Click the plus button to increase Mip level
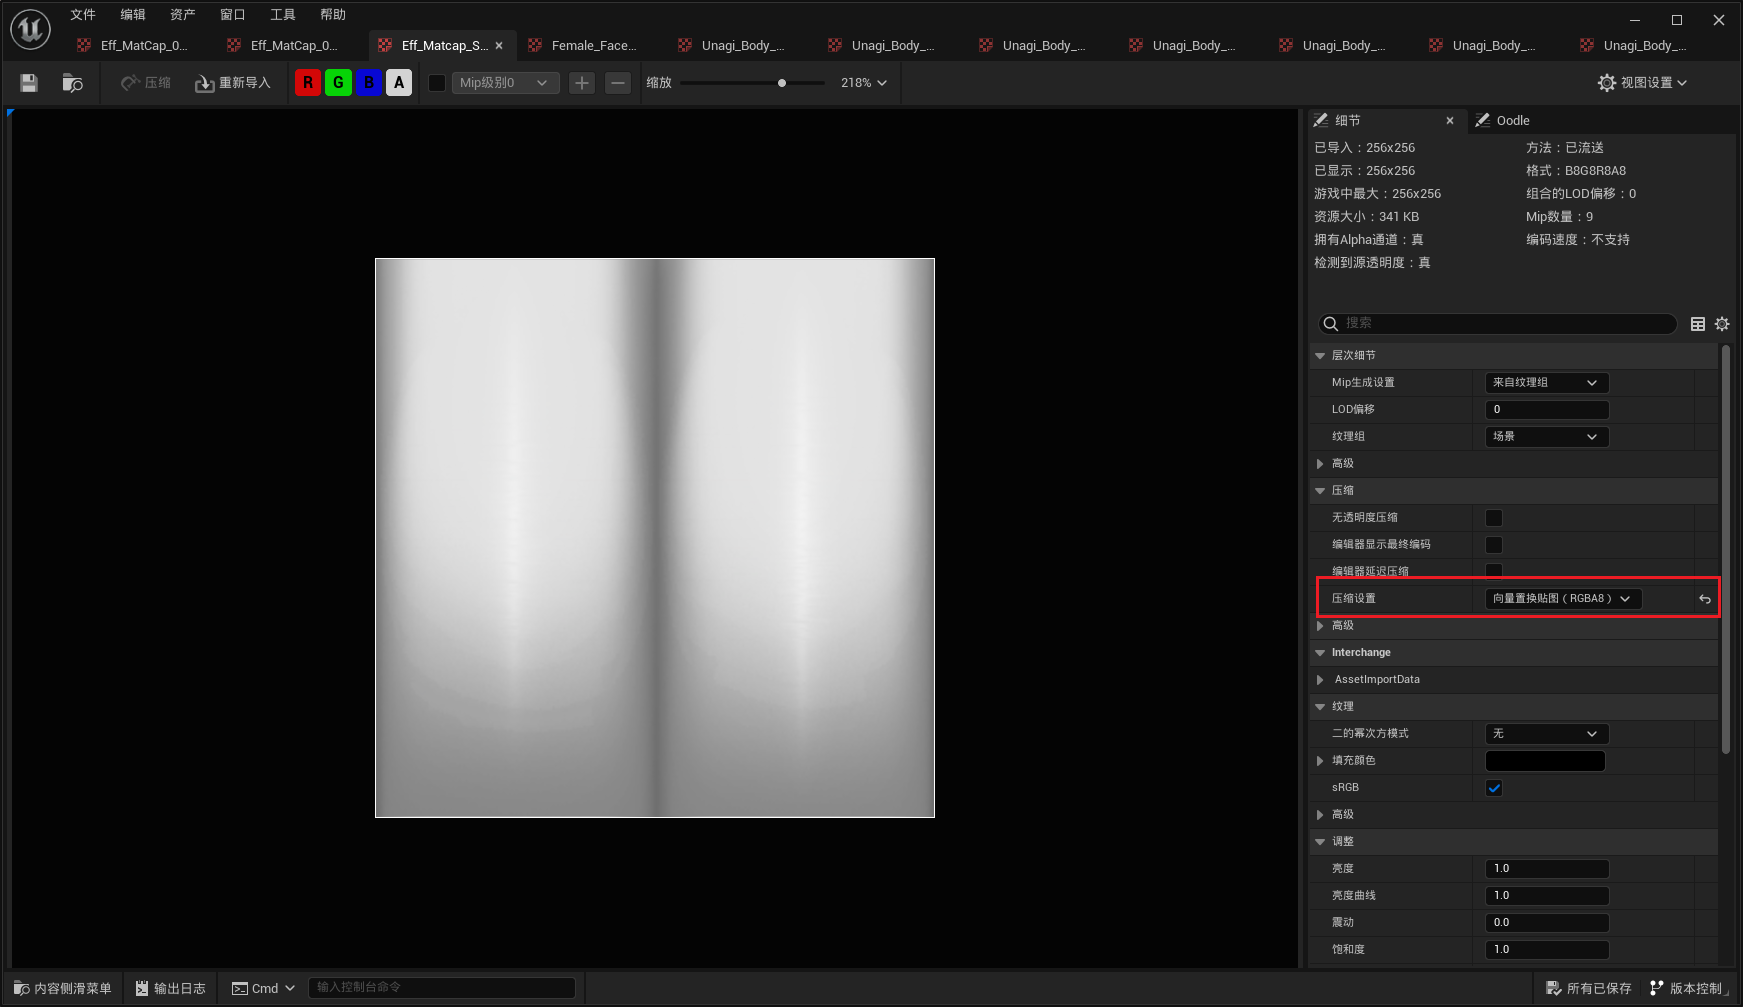Screen dimensions: 1743x1007 tap(582, 83)
